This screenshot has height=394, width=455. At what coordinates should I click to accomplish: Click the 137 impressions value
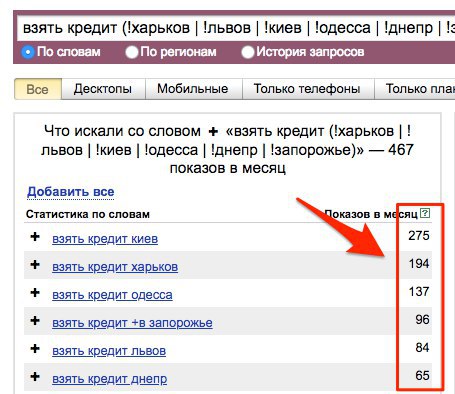[419, 292]
